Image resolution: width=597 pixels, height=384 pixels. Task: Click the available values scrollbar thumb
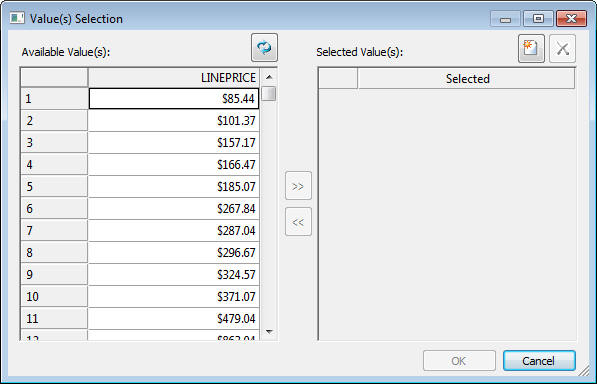click(x=269, y=94)
